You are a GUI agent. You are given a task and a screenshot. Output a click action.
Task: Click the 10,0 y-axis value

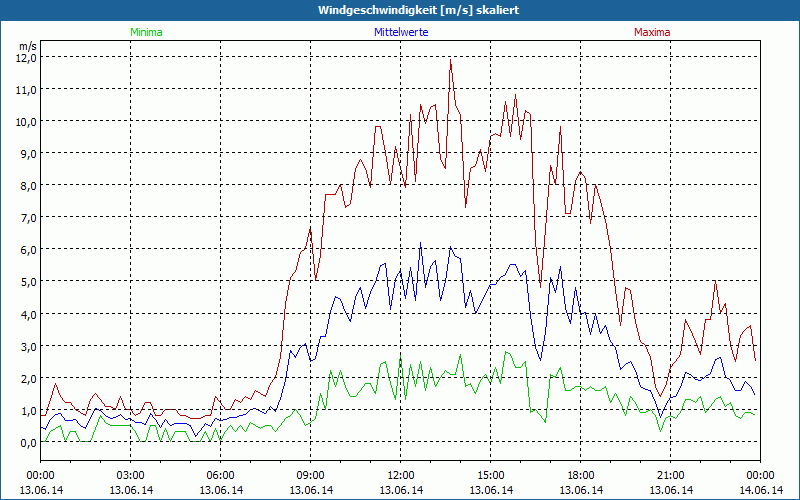[26, 122]
